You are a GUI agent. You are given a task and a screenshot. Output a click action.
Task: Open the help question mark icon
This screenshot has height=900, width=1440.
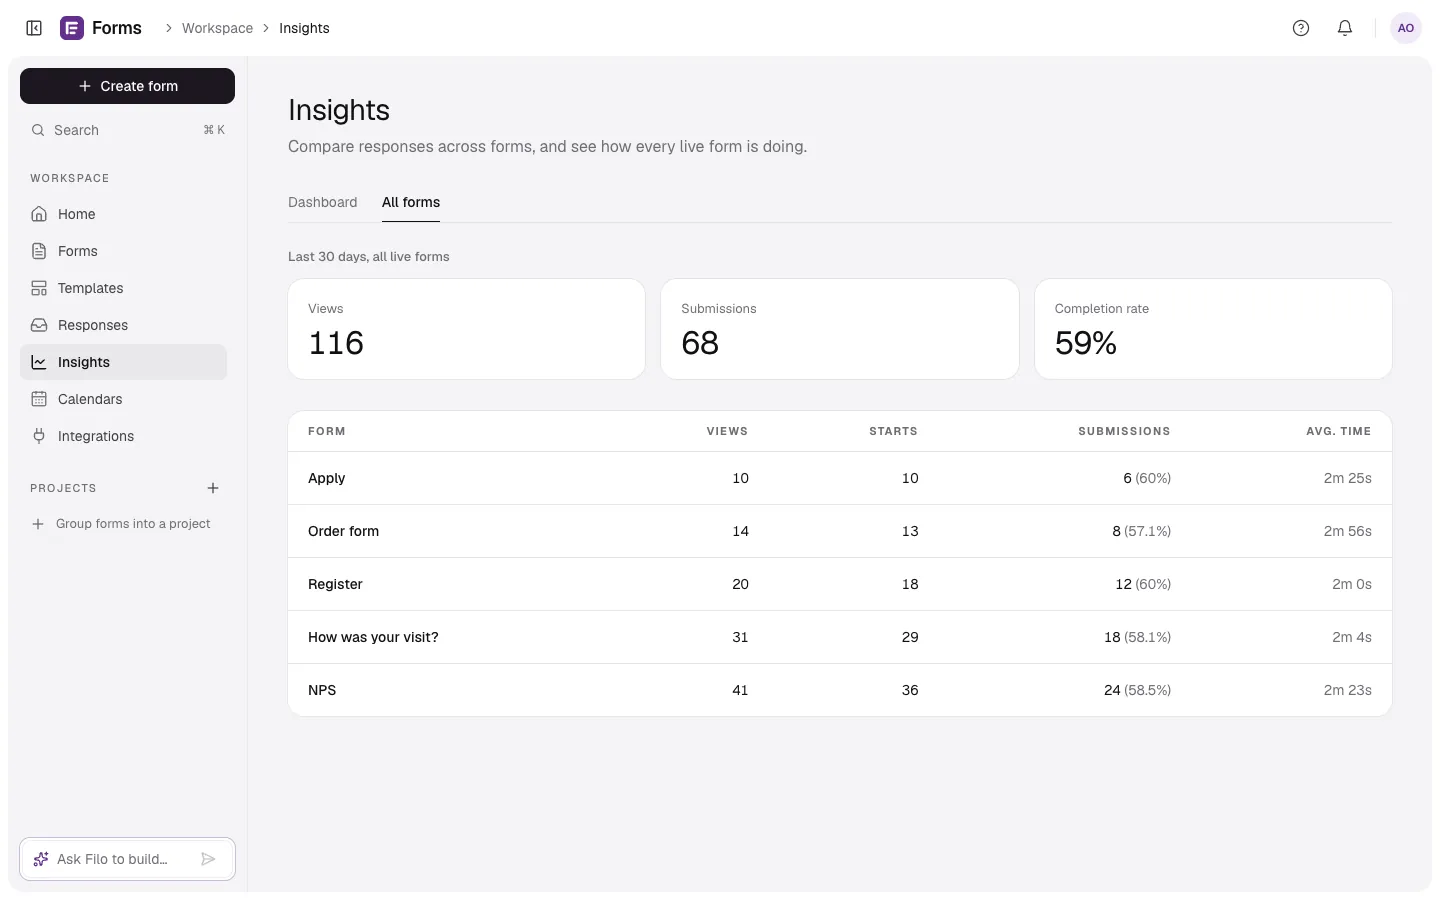(x=1301, y=28)
